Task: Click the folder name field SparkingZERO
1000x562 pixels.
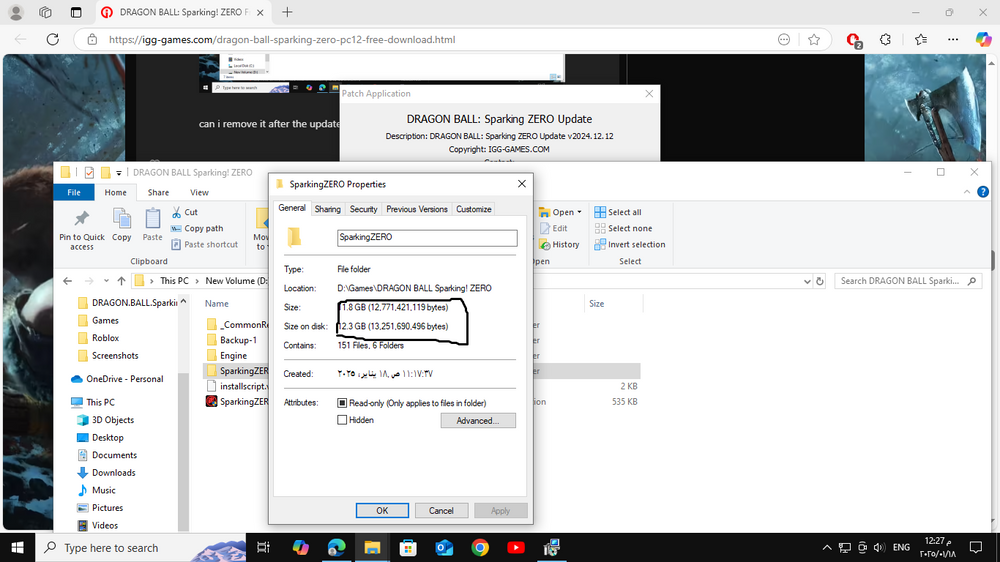Action: (x=427, y=237)
